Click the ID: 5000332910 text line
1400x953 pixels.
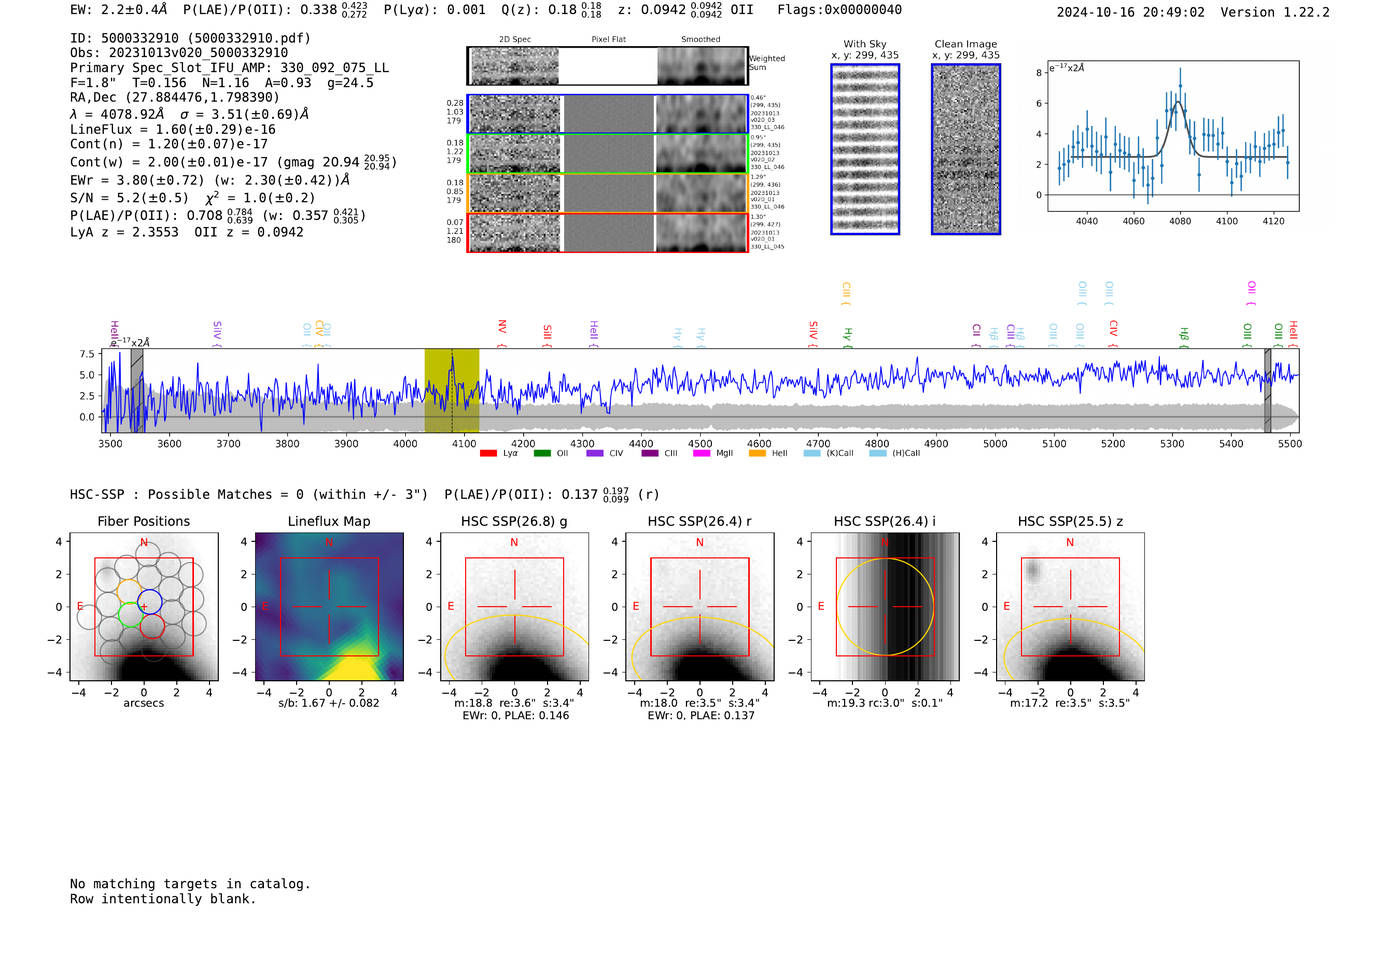click(190, 38)
